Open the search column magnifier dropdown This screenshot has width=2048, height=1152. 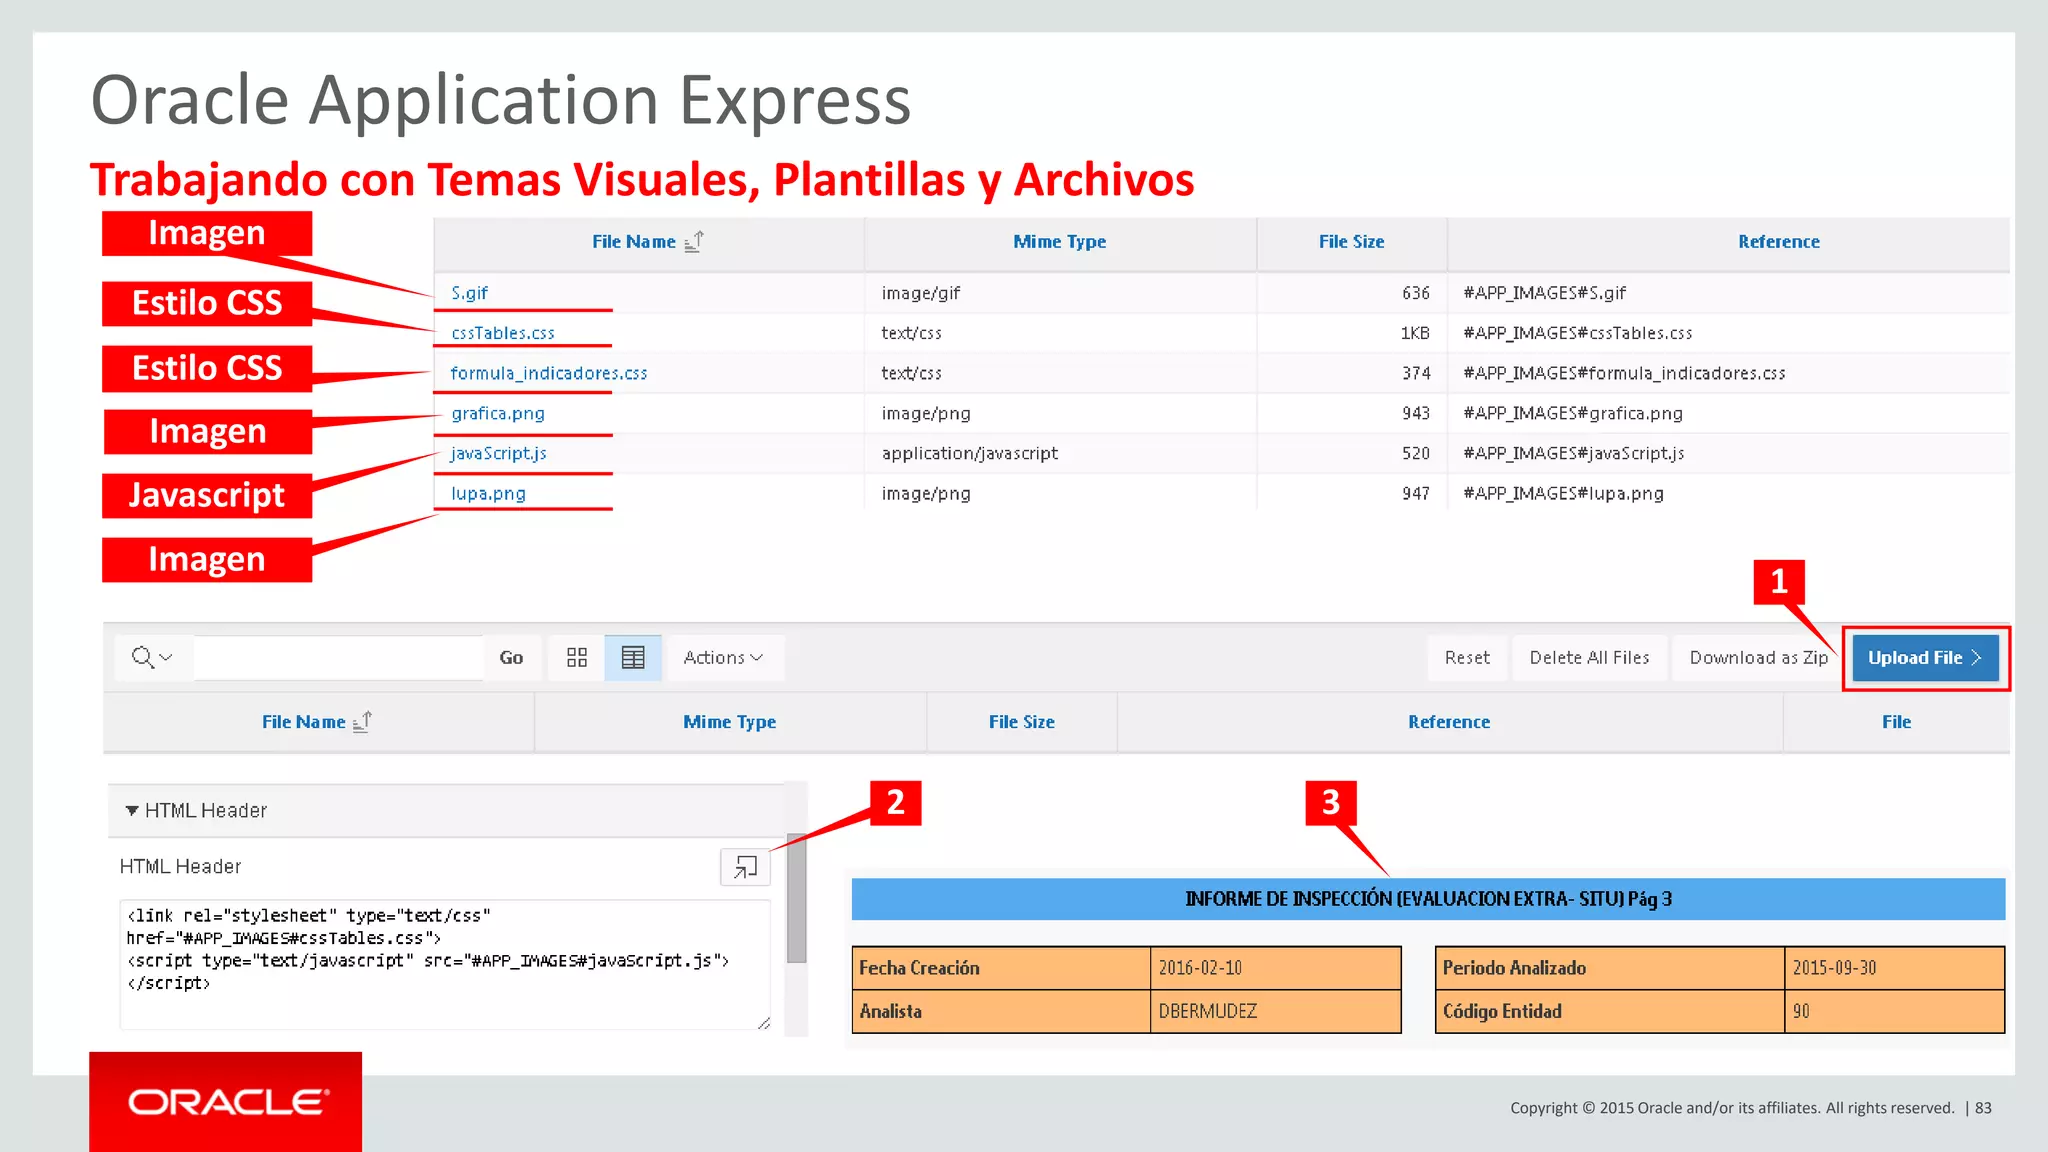152,657
